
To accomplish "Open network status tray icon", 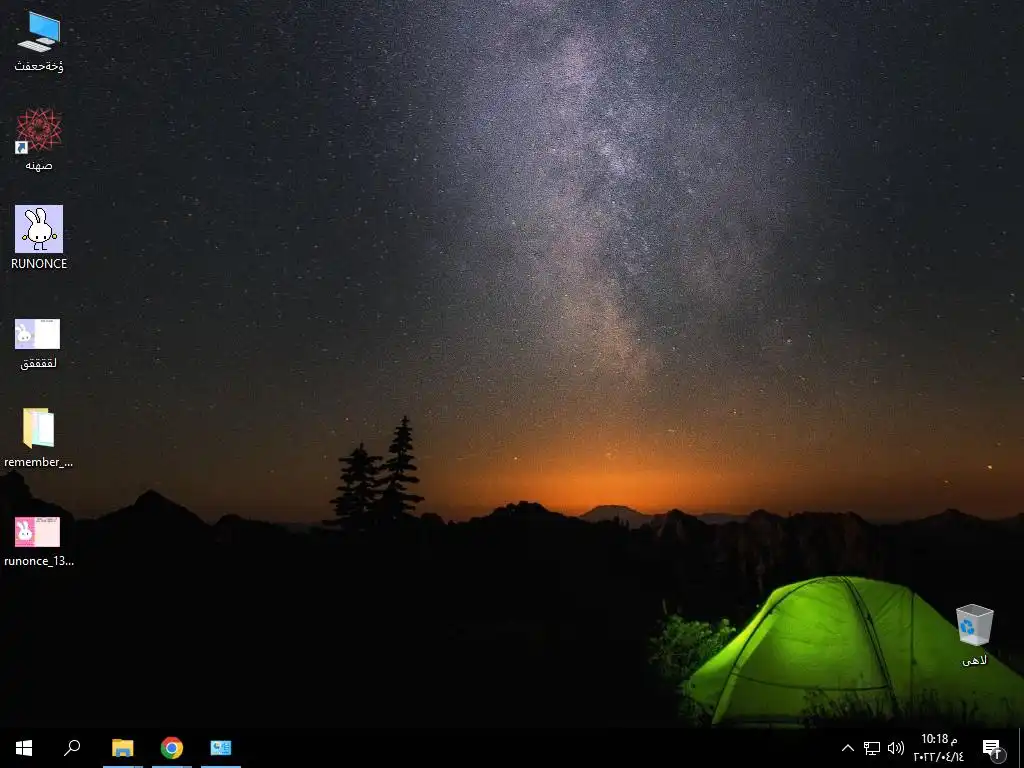I will [x=872, y=748].
